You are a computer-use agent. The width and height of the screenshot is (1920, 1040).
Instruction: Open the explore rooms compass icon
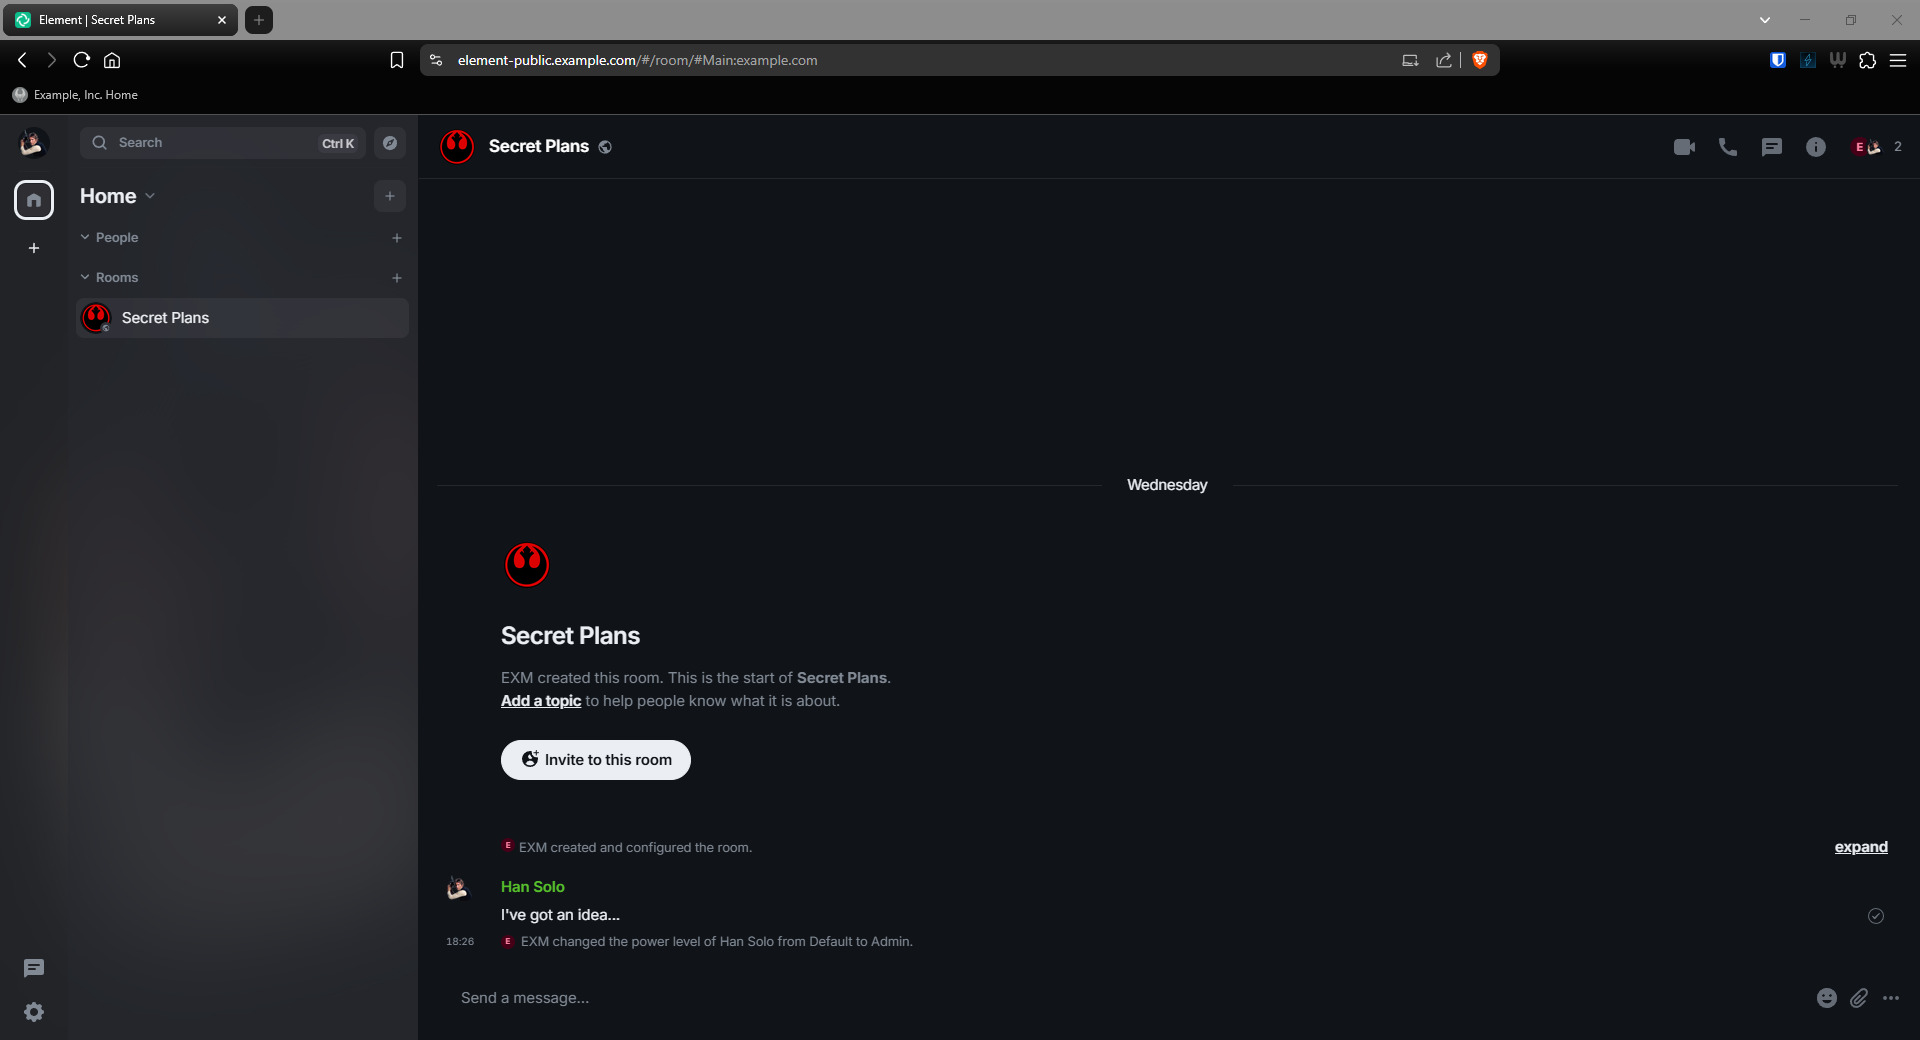pyautogui.click(x=390, y=143)
